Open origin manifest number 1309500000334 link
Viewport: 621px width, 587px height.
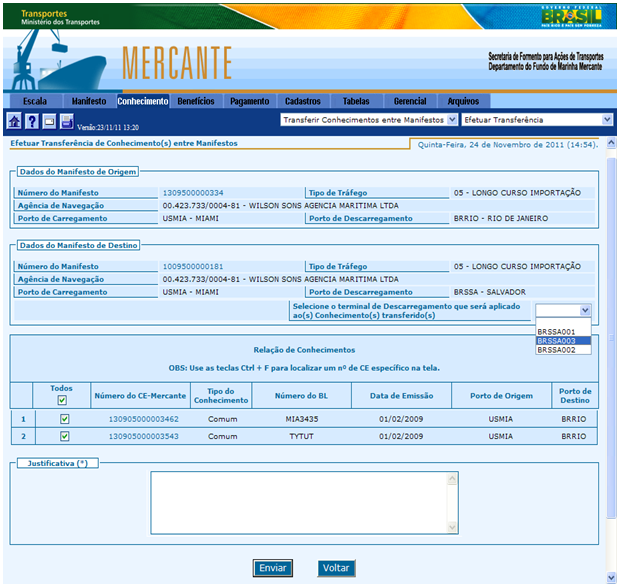click(193, 192)
